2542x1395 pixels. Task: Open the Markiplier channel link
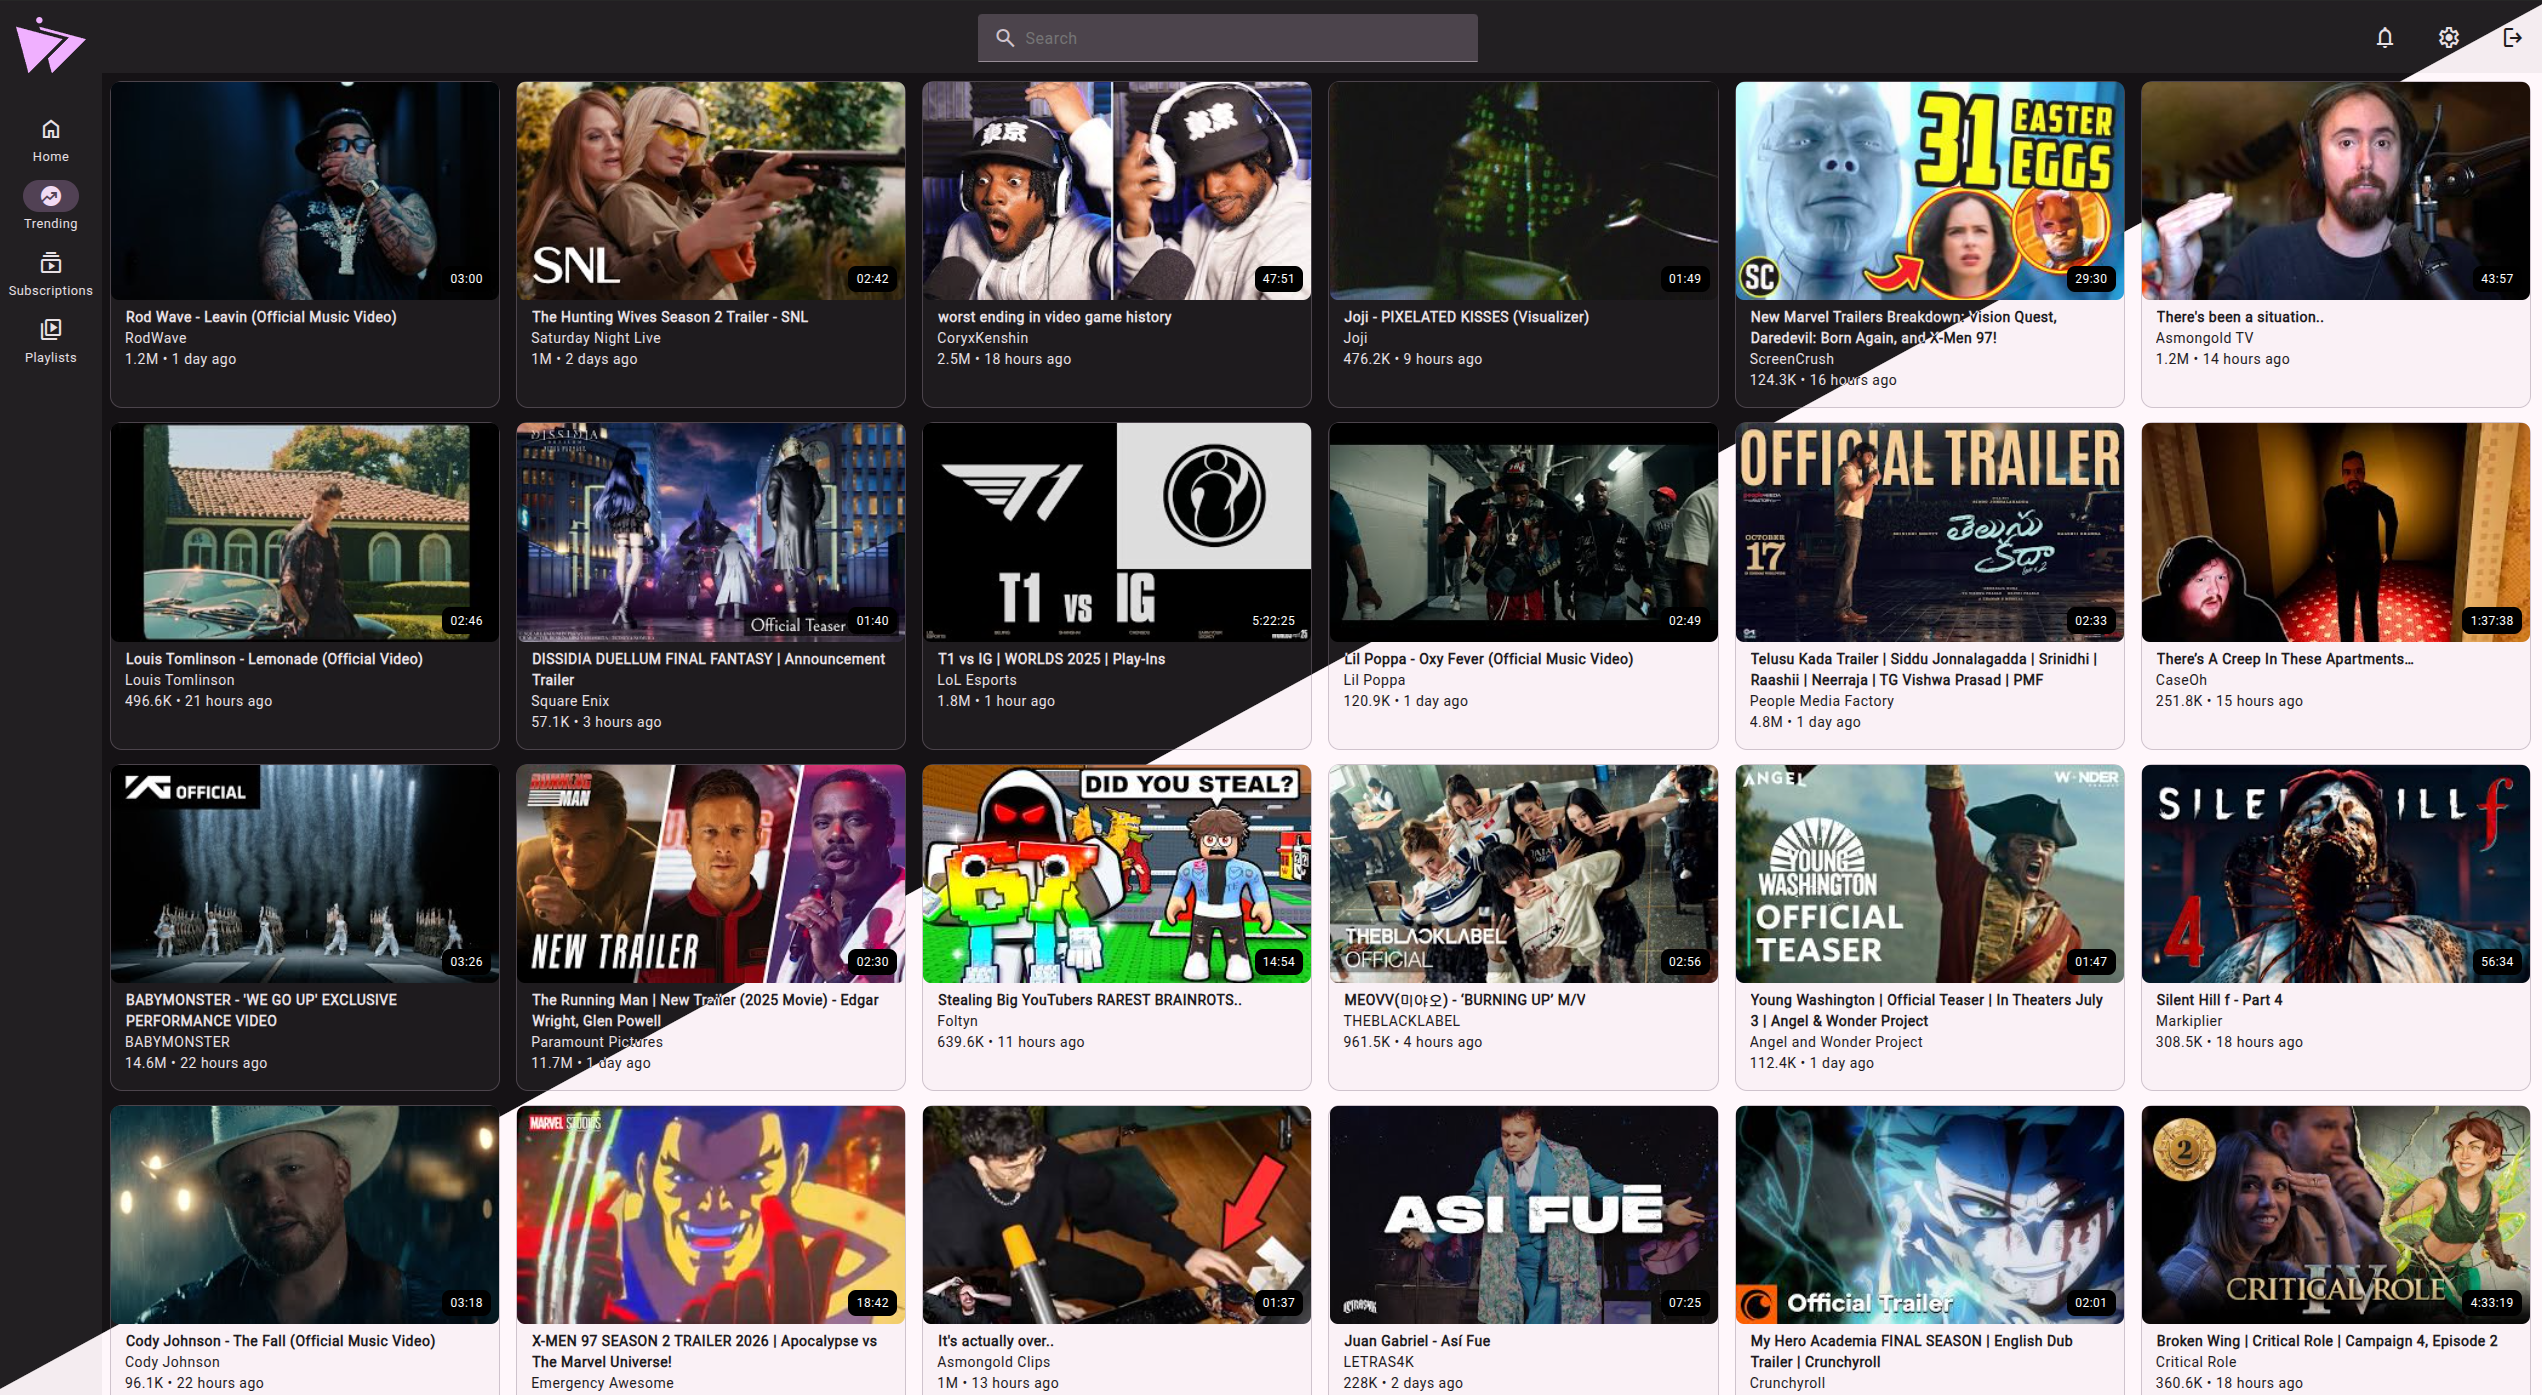pyautogui.click(x=2188, y=1021)
